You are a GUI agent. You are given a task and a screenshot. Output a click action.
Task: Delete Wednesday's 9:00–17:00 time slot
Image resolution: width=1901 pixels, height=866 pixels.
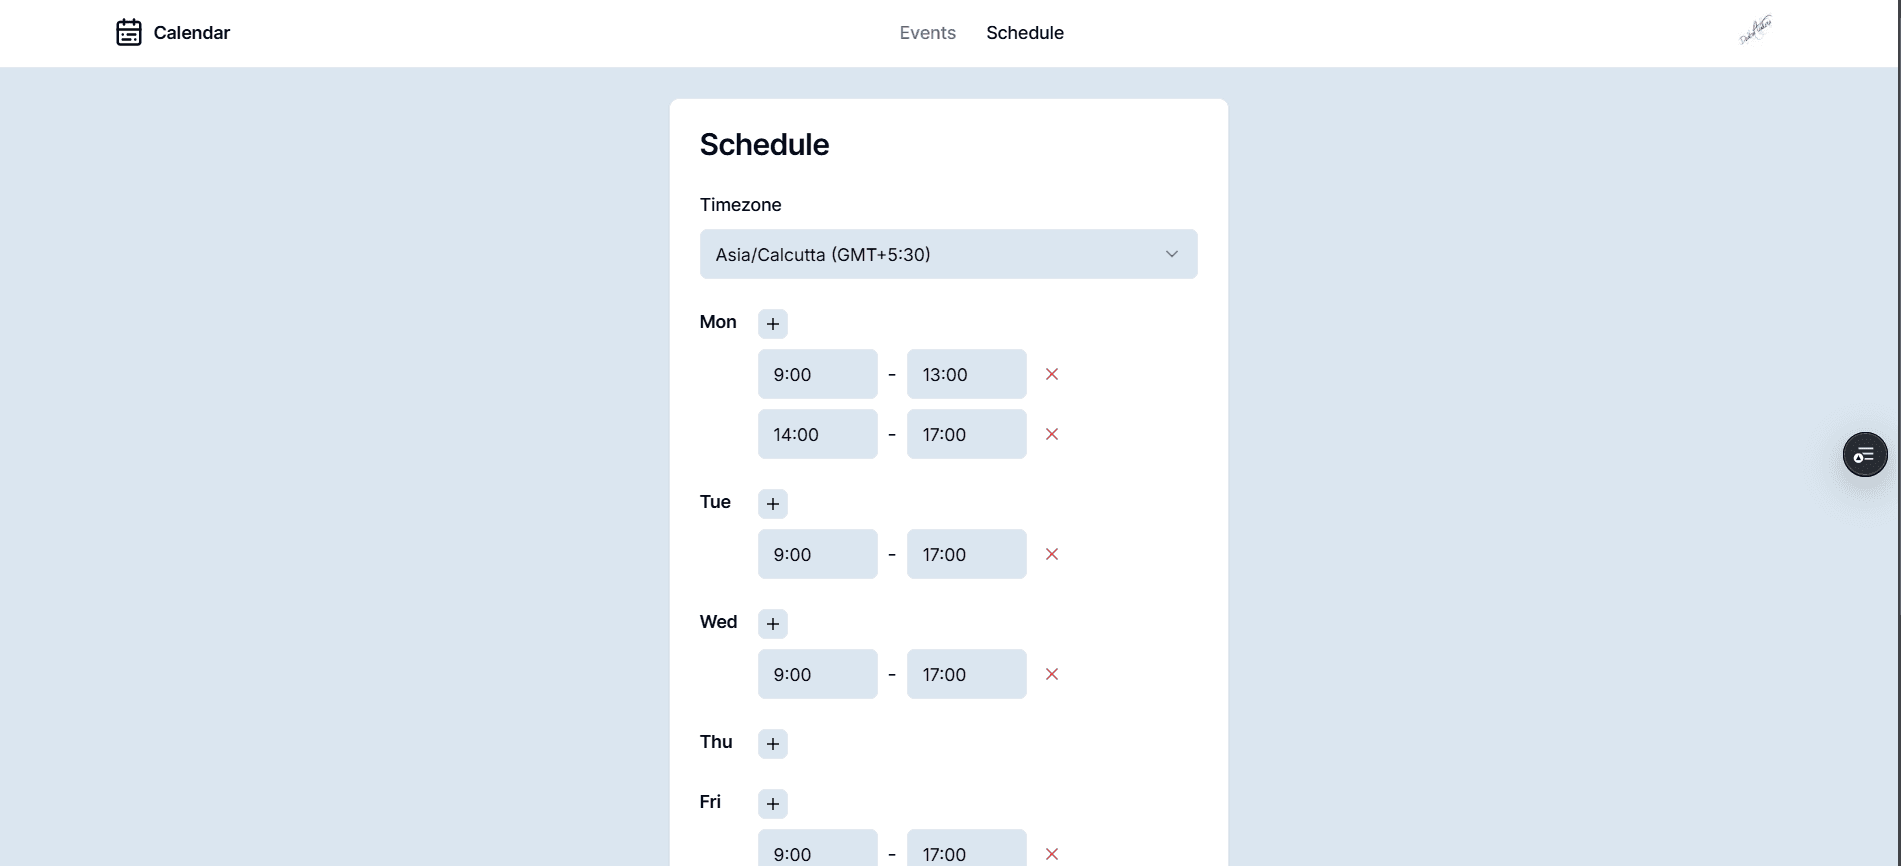click(x=1052, y=674)
